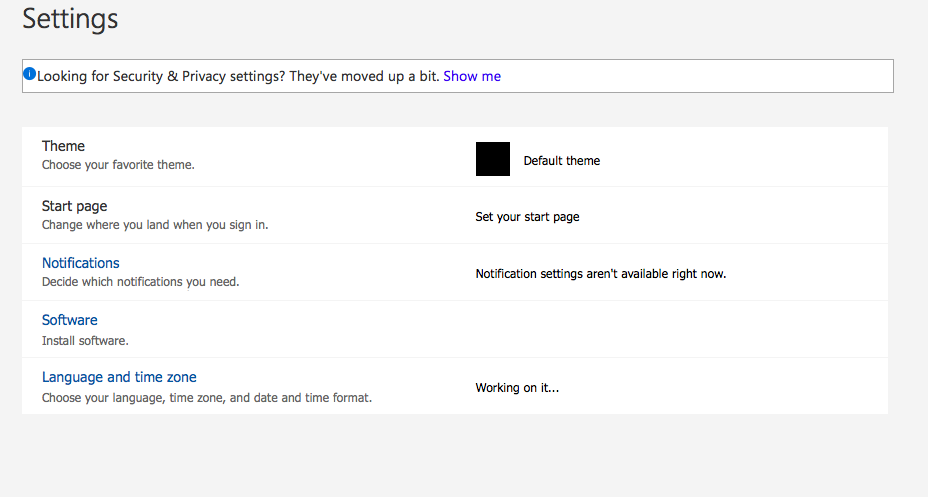This screenshot has width=928, height=497.
Task: Open the Notifications settings link
Action: click(x=80, y=263)
